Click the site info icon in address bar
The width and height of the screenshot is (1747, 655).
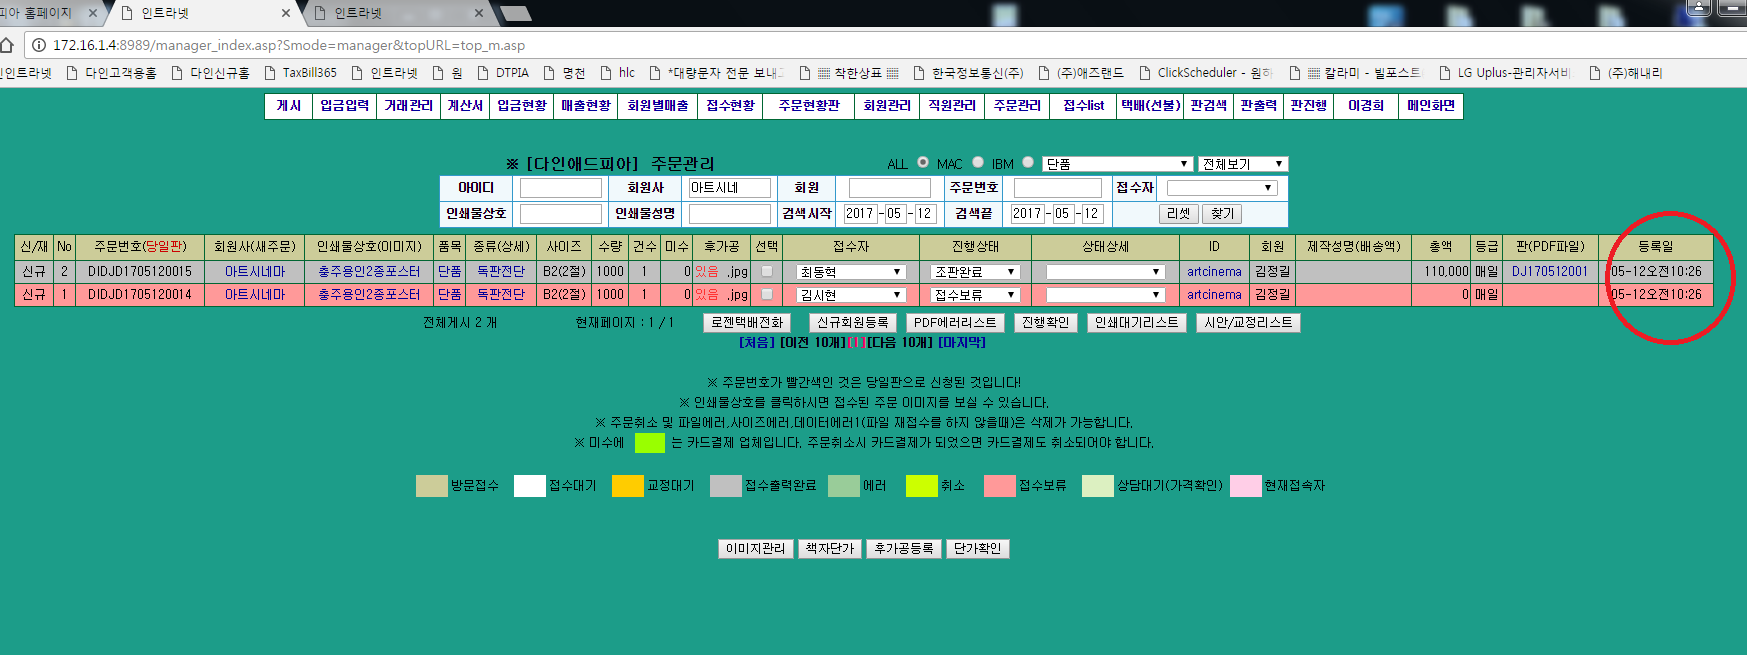(x=39, y=45)
